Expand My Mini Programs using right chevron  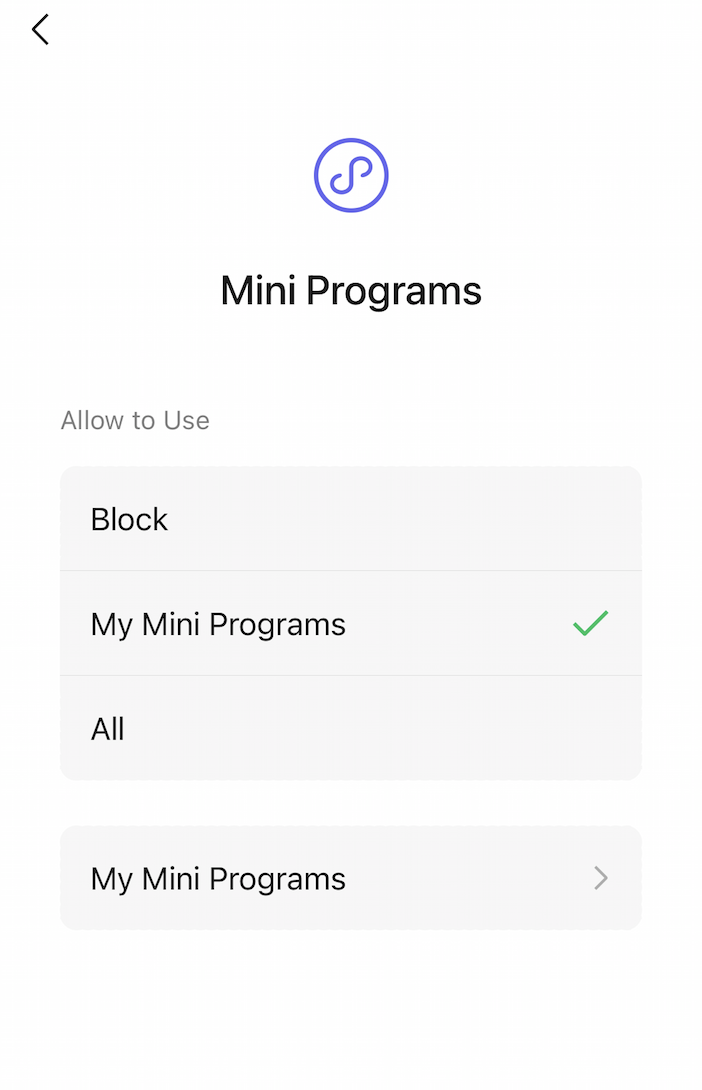click(x=600, y=878)
